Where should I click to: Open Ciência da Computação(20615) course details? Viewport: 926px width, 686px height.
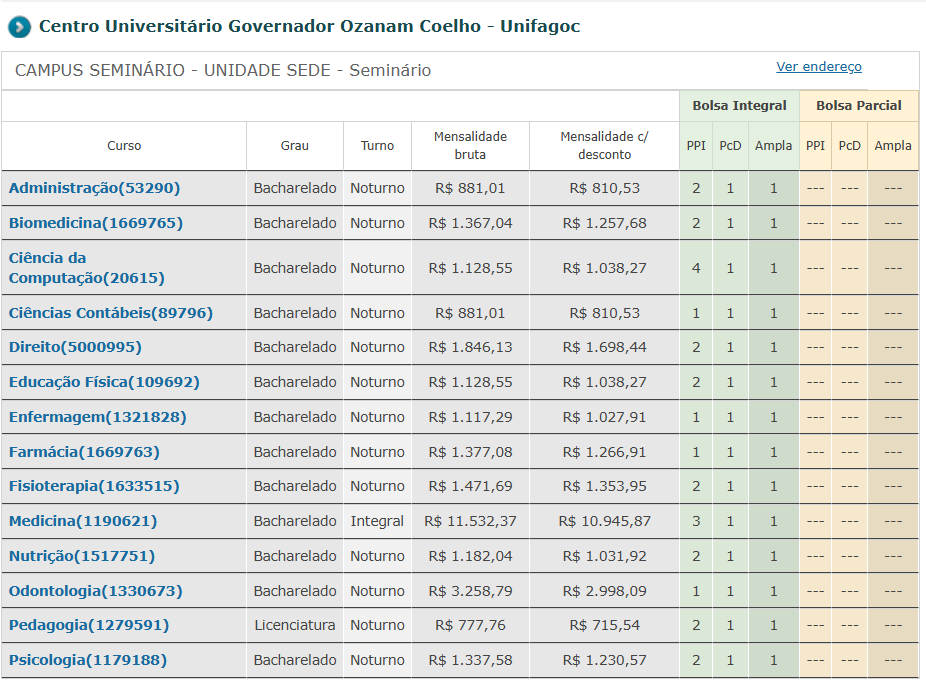[86, 268]
